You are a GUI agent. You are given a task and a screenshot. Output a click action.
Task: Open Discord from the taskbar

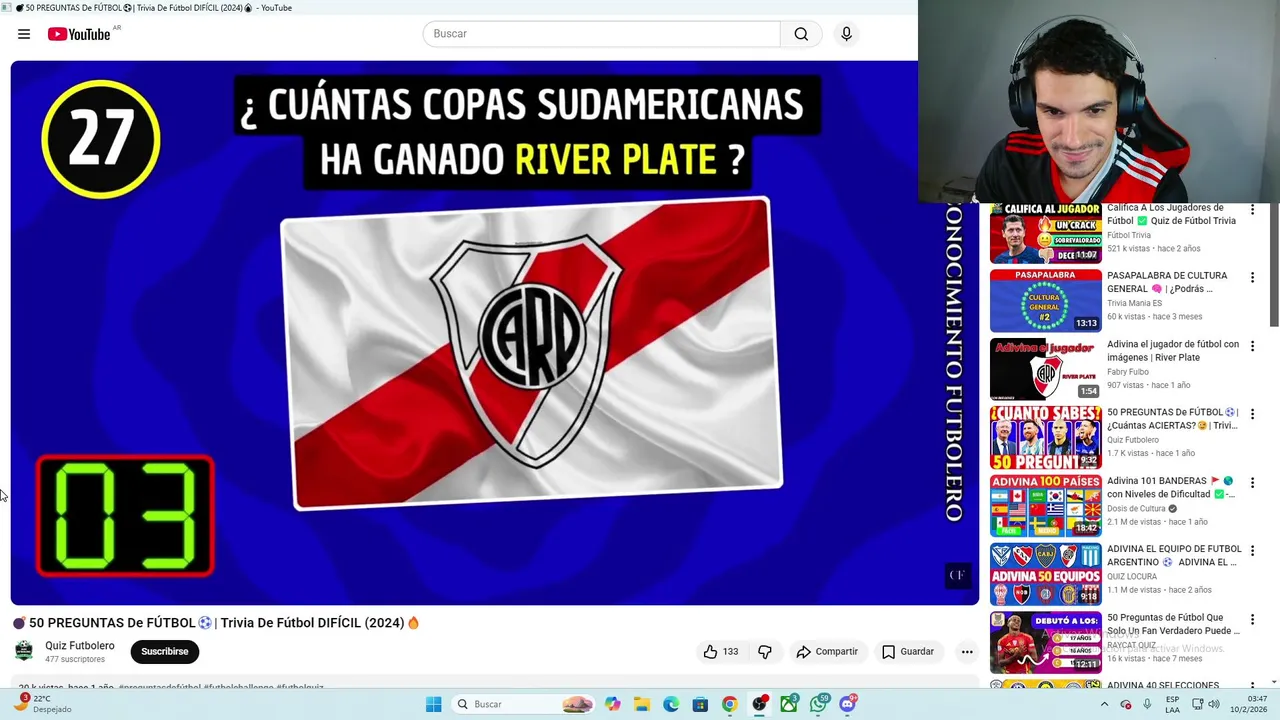point(848,705)
